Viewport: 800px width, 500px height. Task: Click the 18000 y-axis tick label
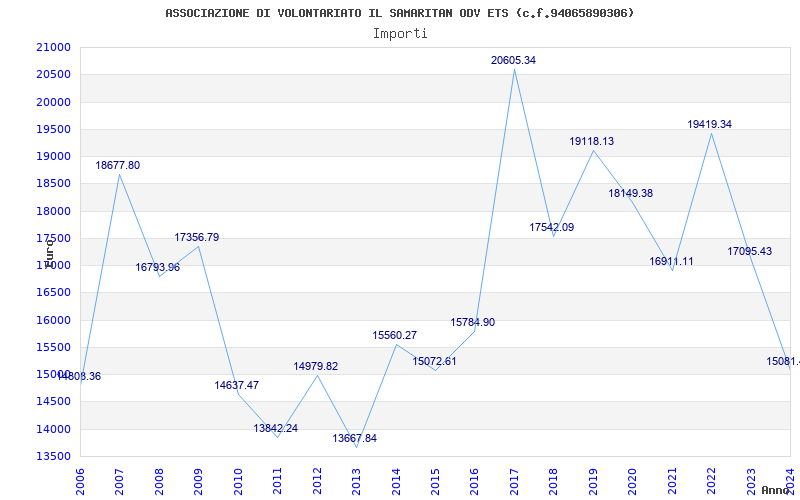[x=53, y=211]
